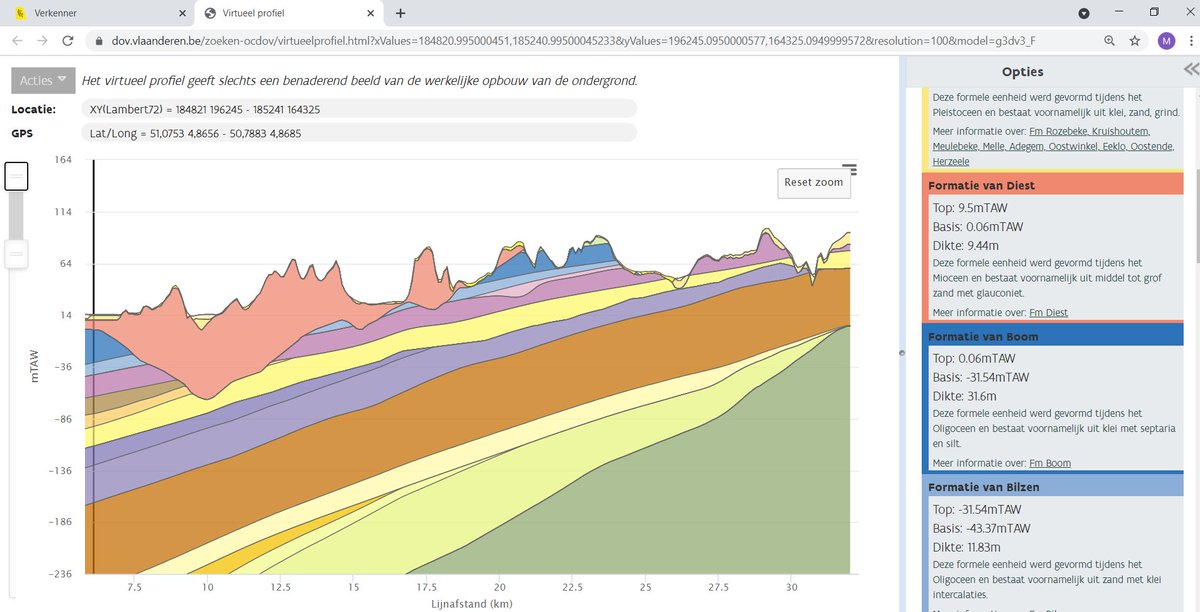The height and width of the screenshot is (612, 1200).
Task: Collapse the Opties panel with double chevron
Action: pos(1190,70)
